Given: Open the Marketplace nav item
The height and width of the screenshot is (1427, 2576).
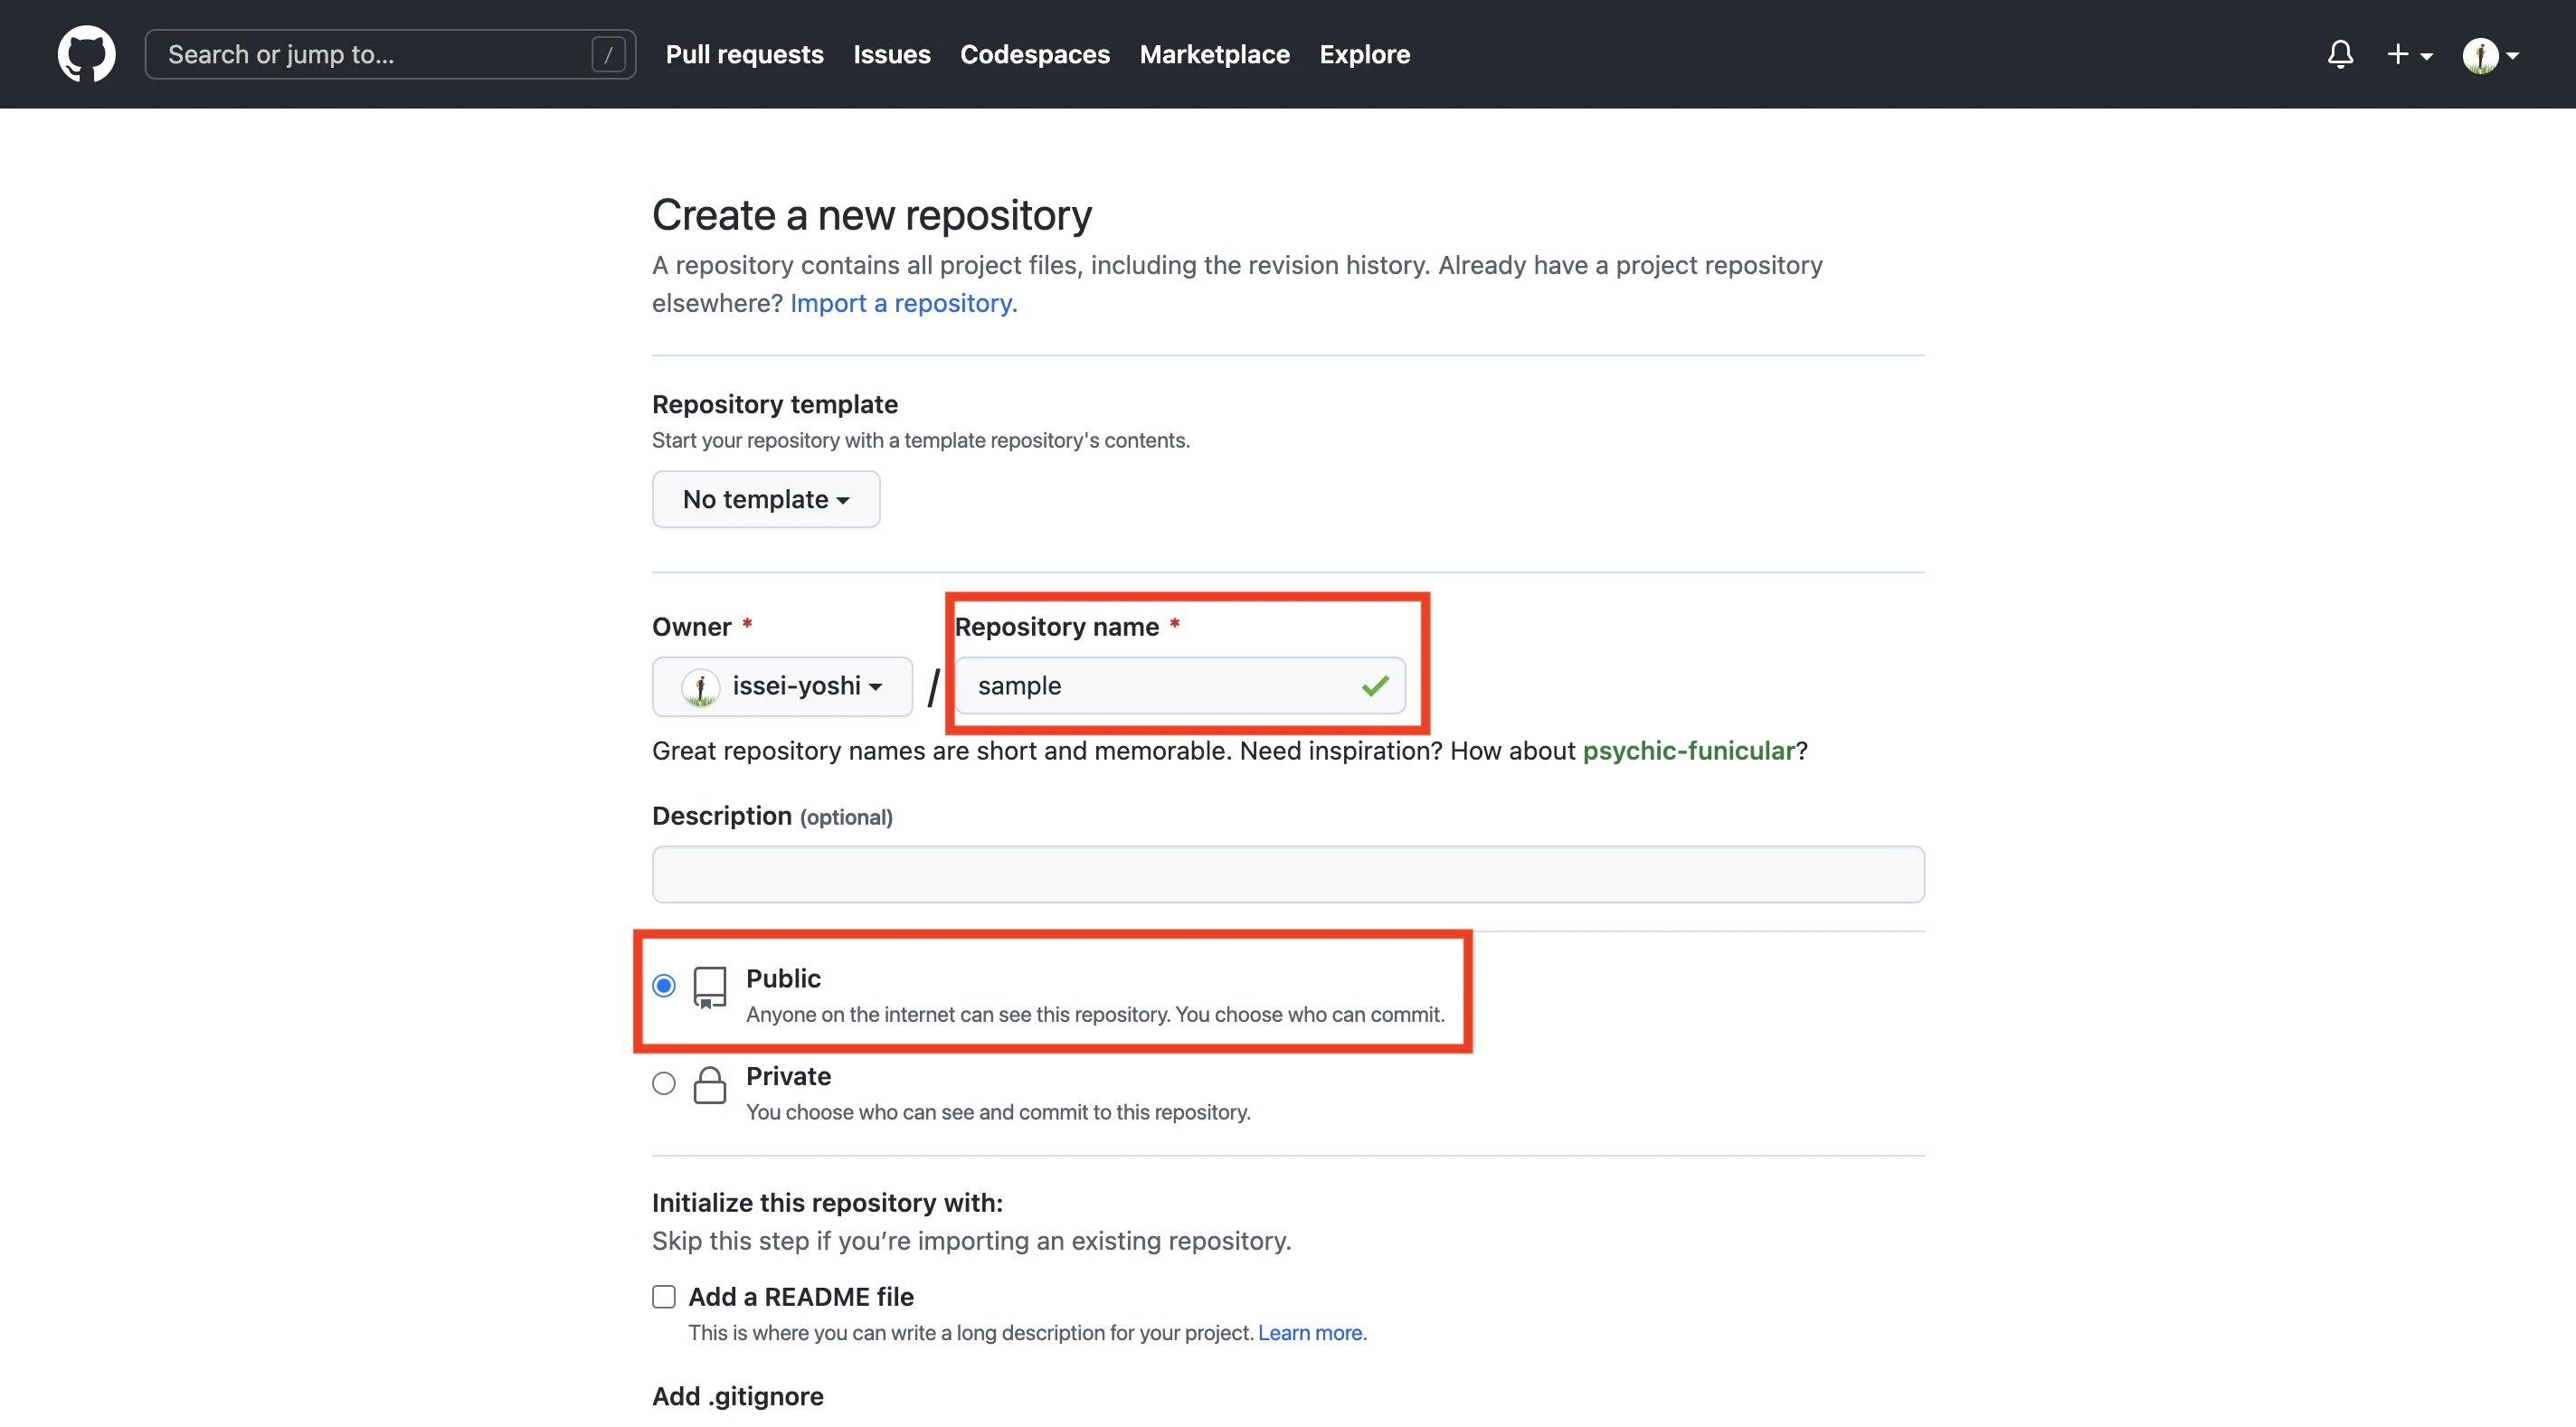Looking at the screenshot, I should coord(1214,54).
